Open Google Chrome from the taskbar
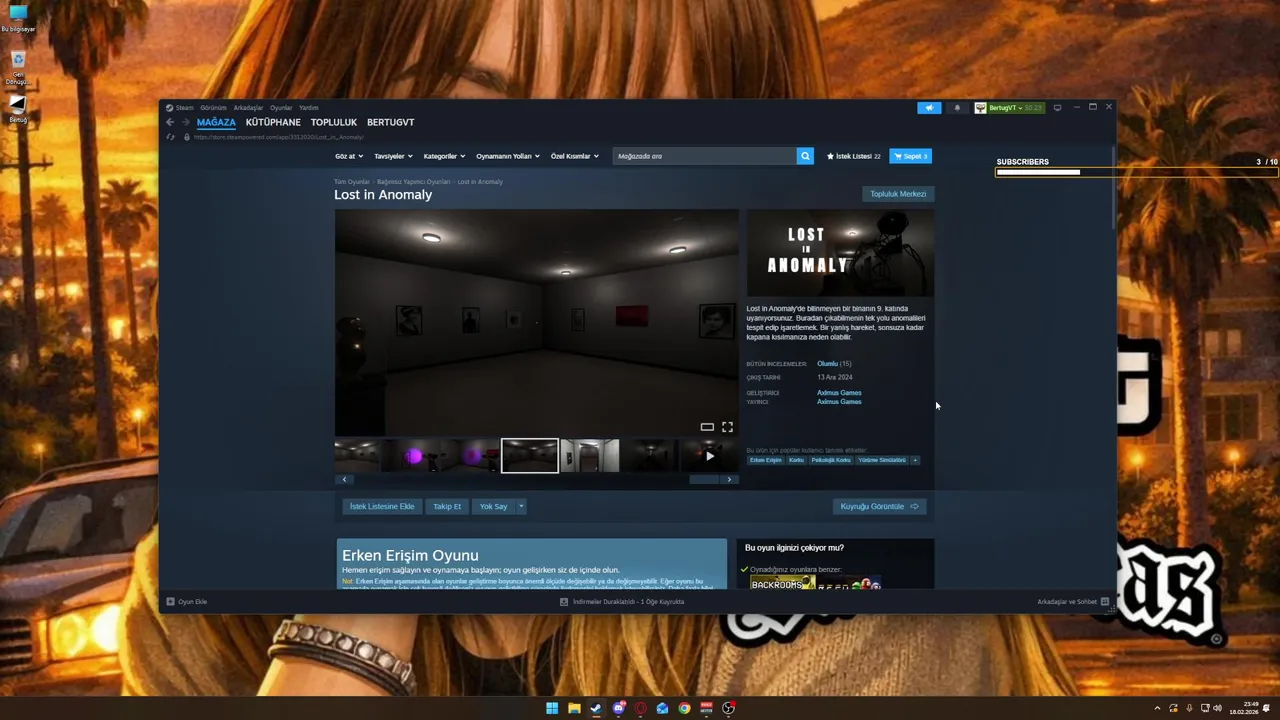The image size is (1280, 720). [684, 708]
